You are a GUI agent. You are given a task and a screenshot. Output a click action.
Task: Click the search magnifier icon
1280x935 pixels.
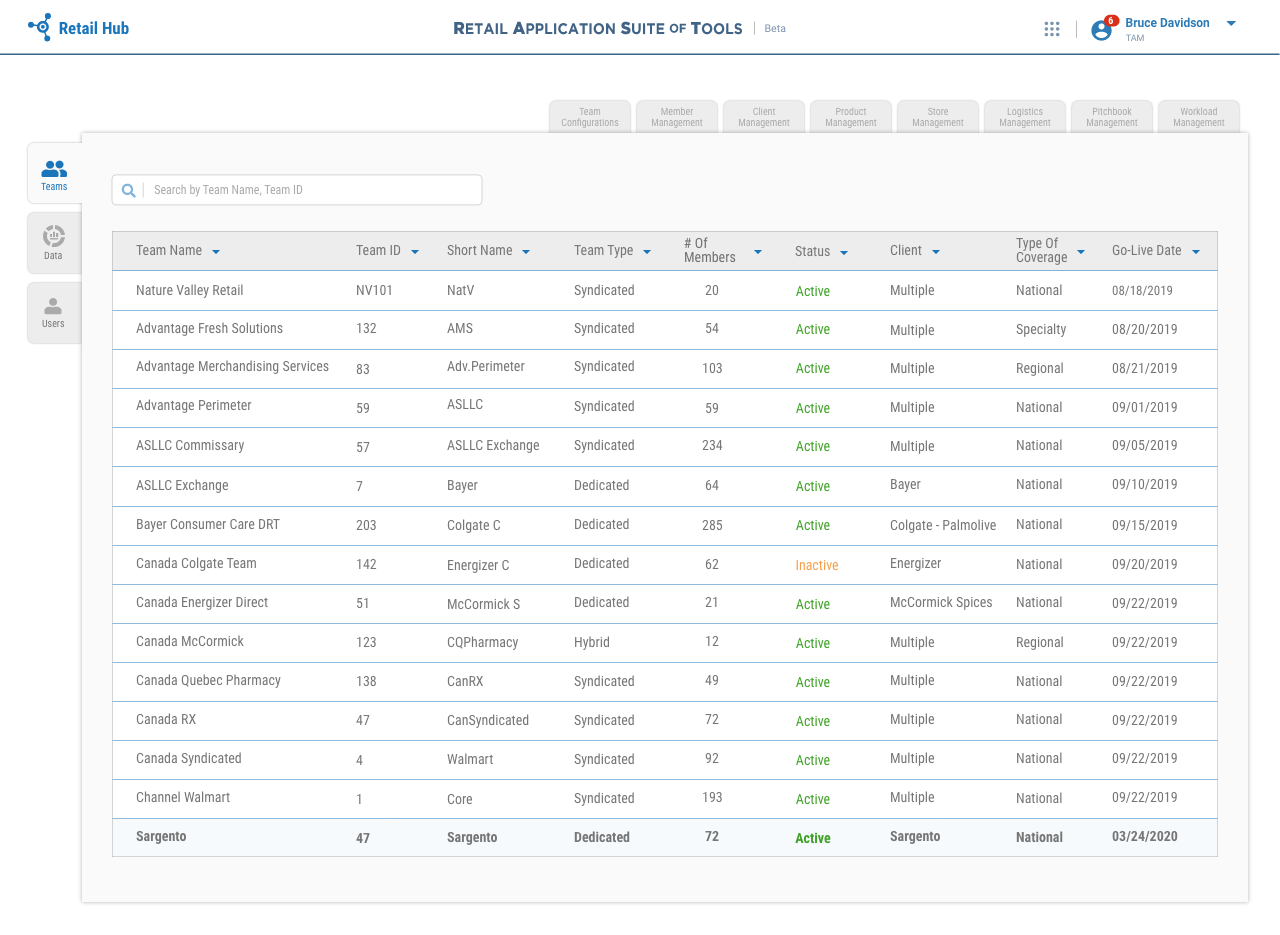click(128, 190)
